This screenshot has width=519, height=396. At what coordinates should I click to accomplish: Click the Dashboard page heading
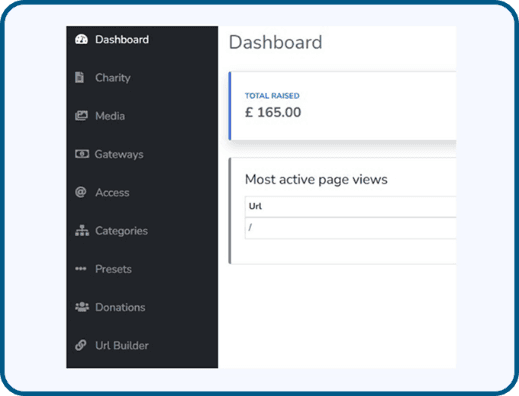(275, 42)
